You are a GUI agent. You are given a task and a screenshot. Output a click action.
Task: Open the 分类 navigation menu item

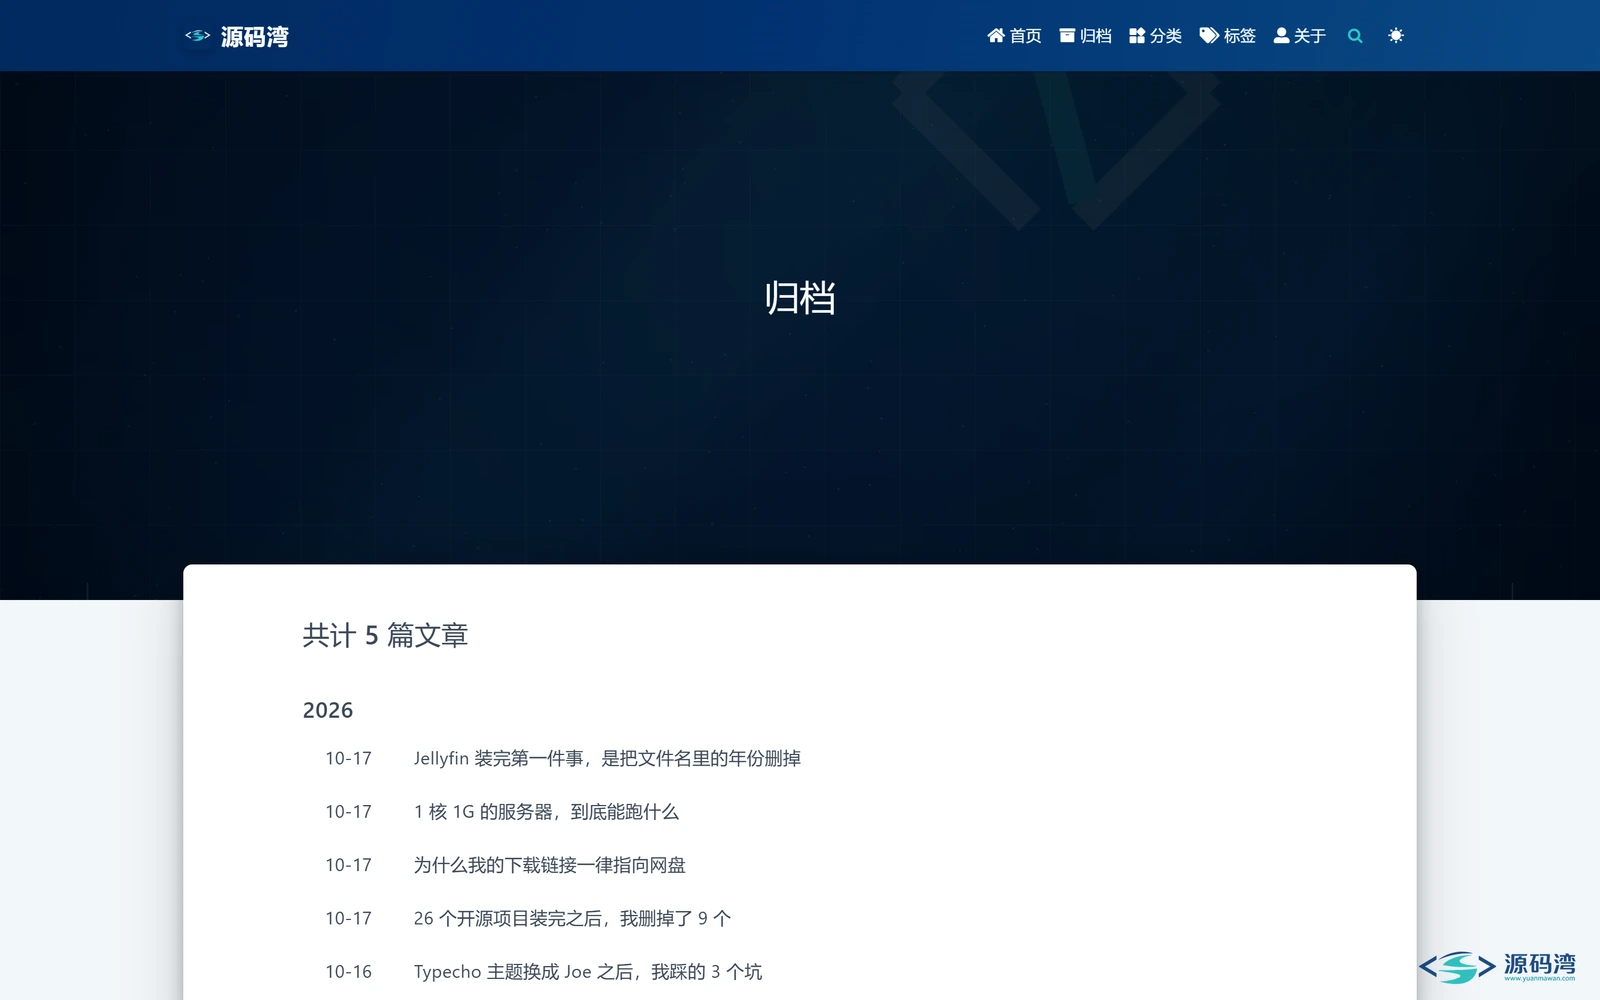pos(1155,36)
